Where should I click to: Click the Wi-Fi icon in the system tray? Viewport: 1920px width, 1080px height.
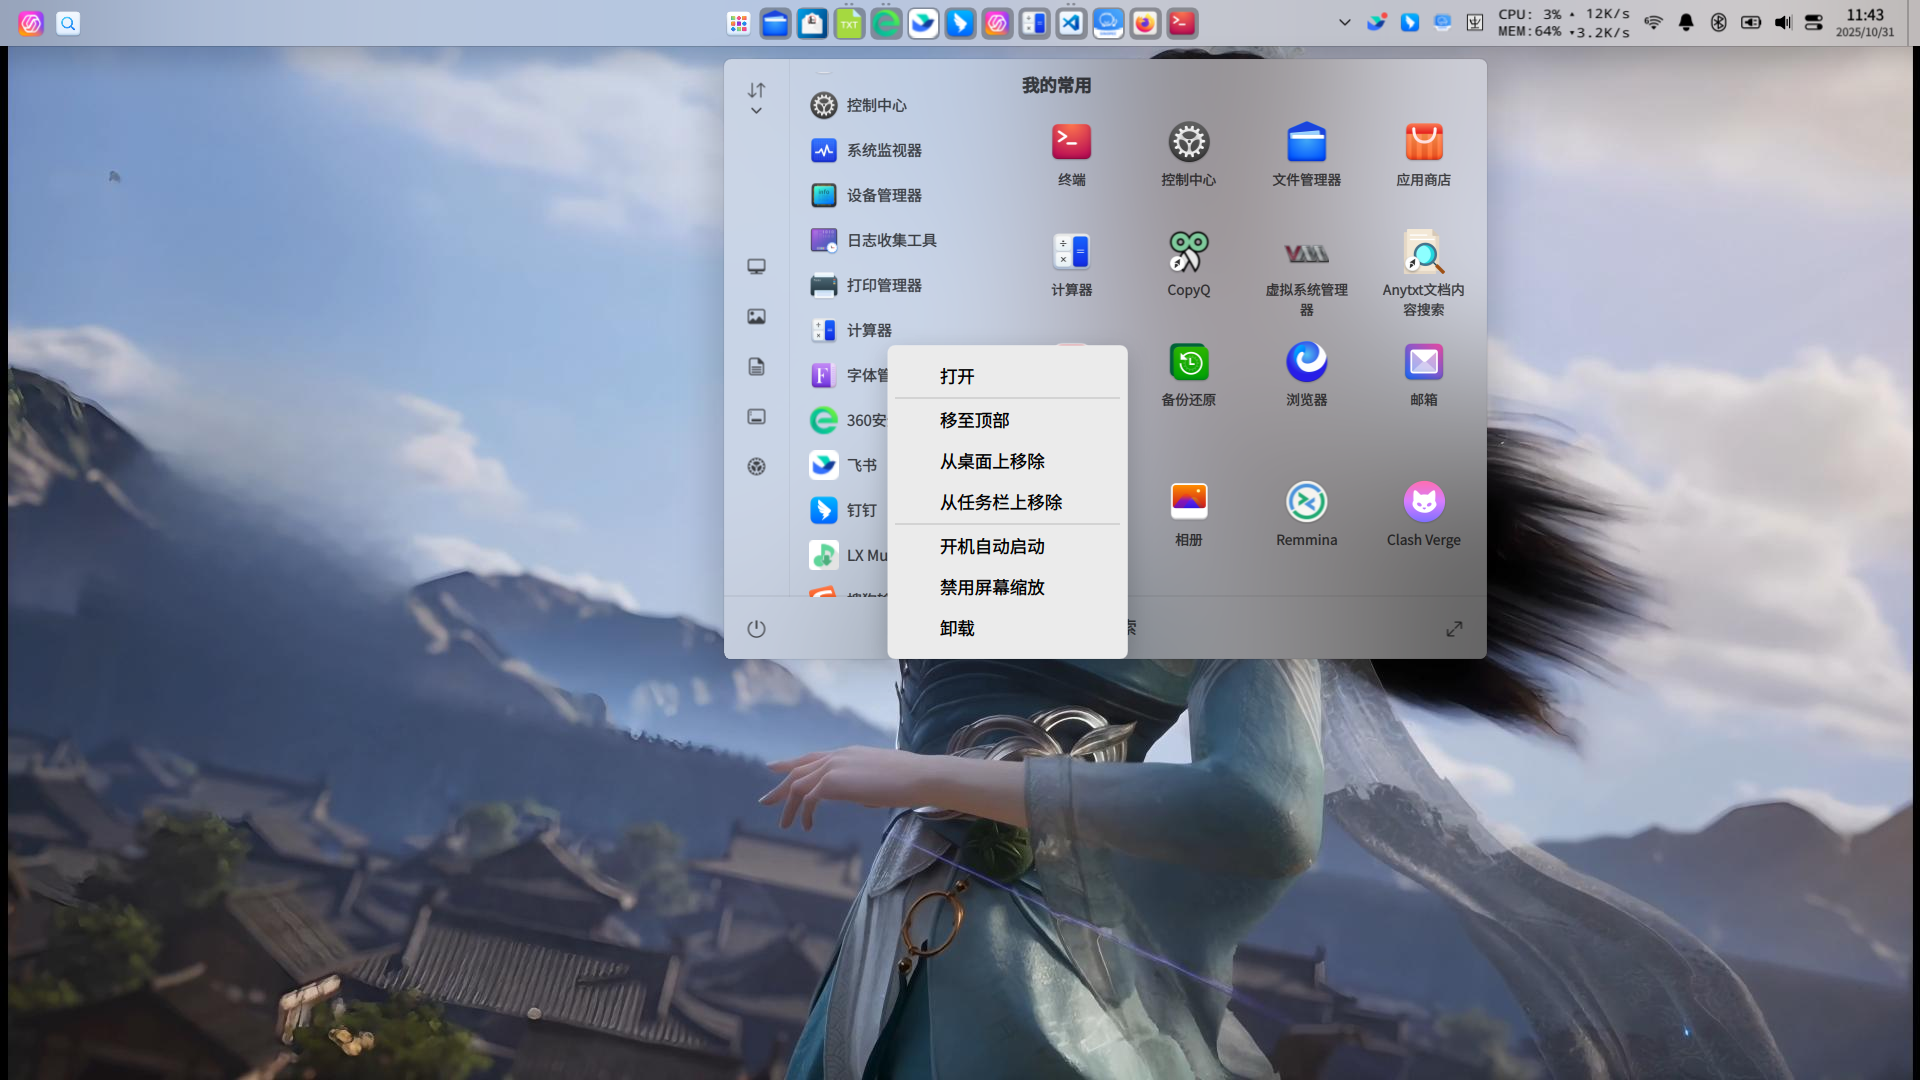1653,23
